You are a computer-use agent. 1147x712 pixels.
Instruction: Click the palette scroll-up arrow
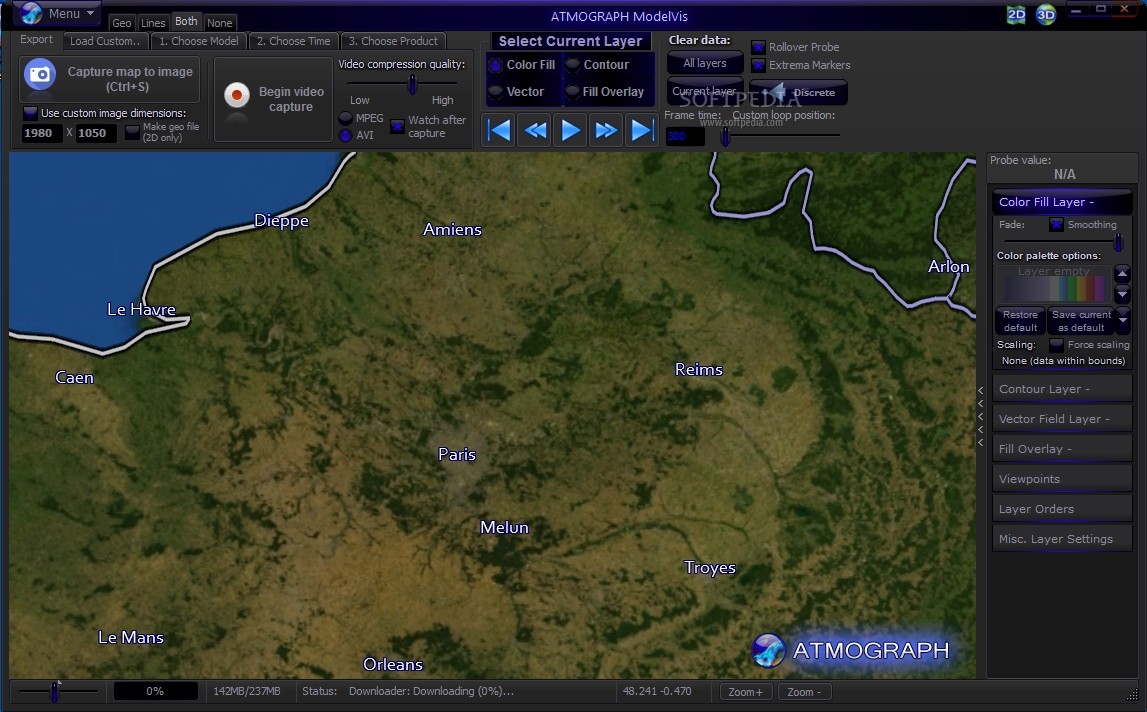(1122, 274)
